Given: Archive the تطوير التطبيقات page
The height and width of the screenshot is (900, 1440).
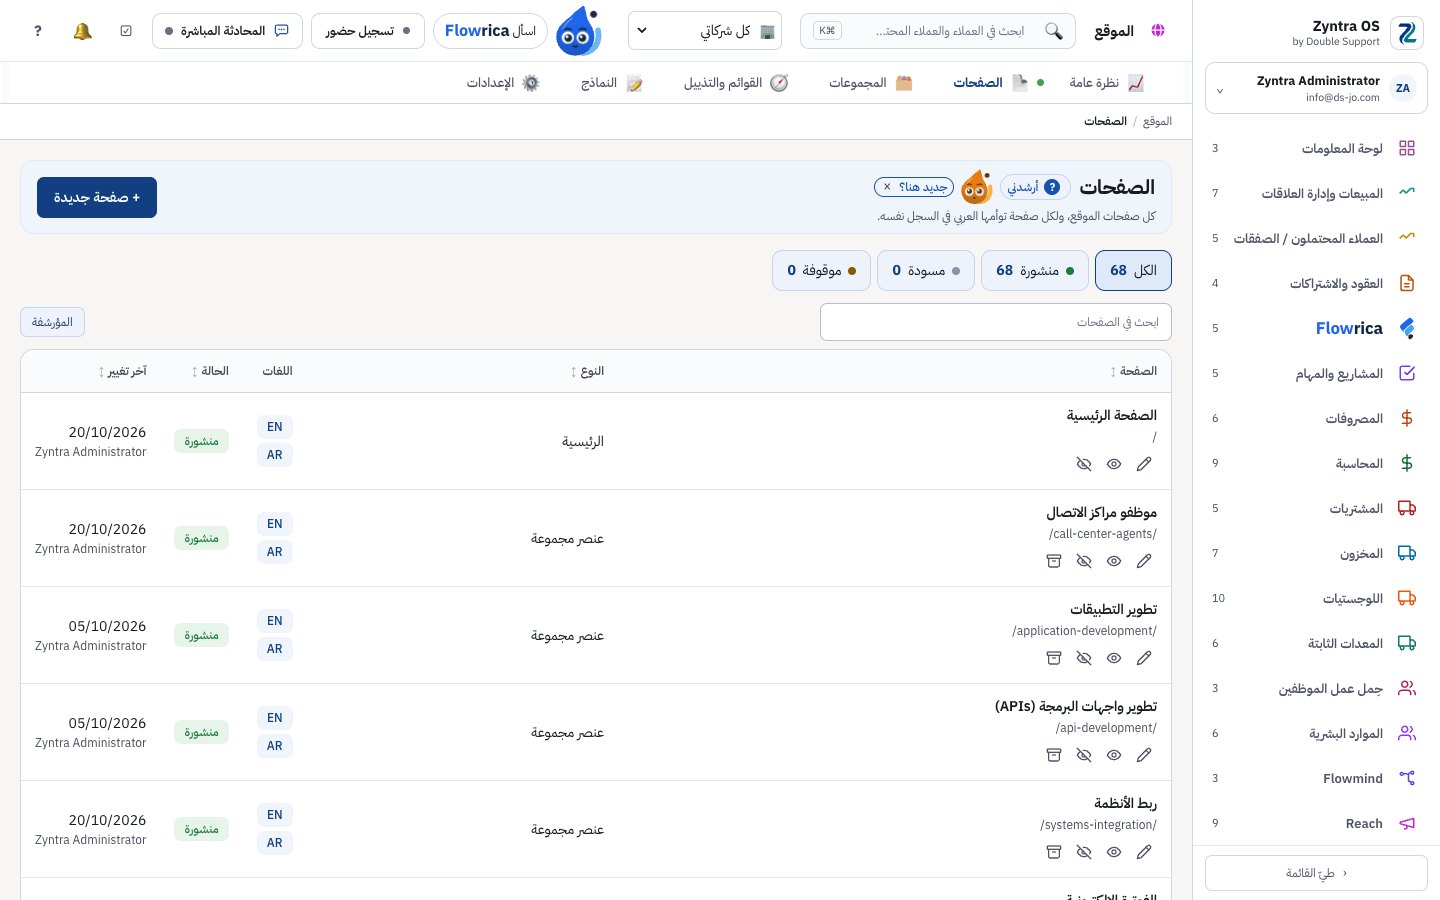Looking at the screenshot, I should tap(1054, 658).
